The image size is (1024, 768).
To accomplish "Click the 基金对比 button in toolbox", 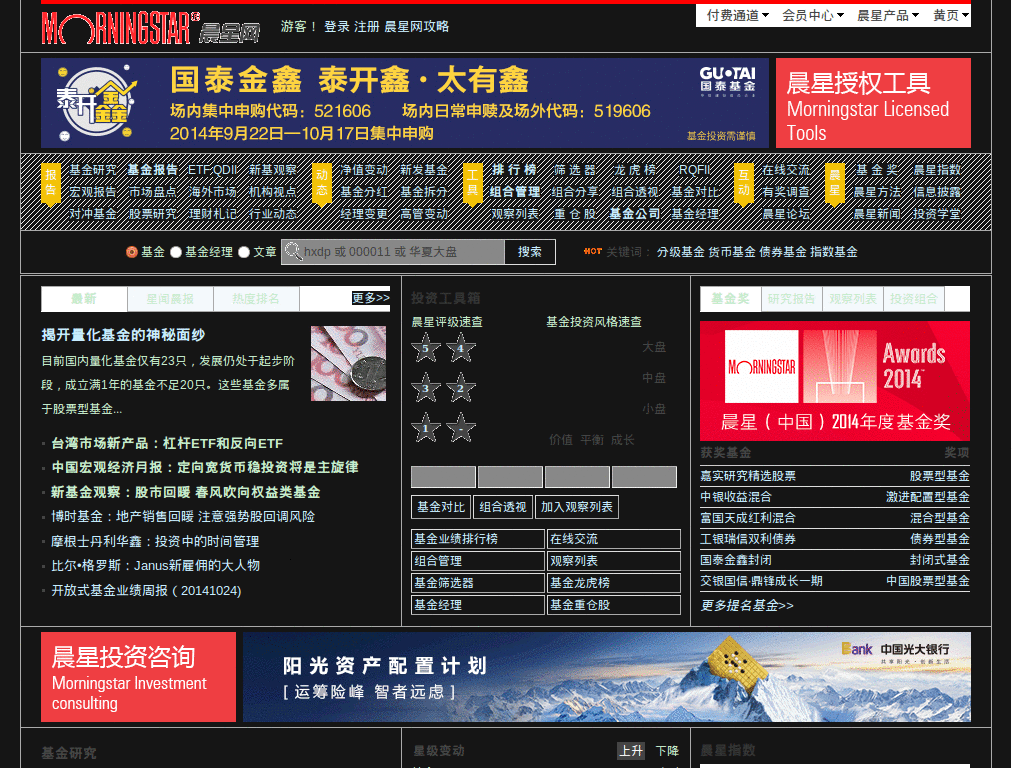I will click(x=441, y=507).
